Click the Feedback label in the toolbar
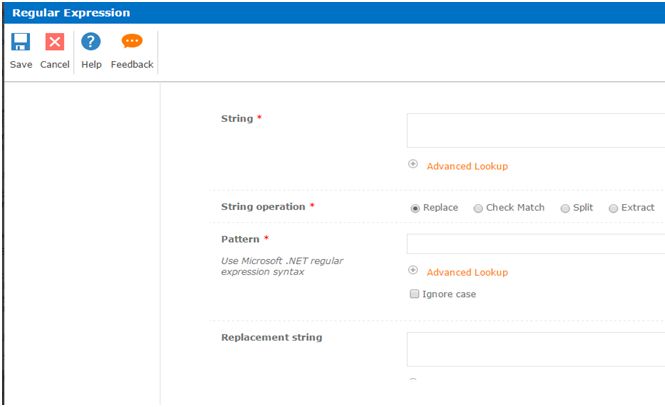 tap(132, 65)
